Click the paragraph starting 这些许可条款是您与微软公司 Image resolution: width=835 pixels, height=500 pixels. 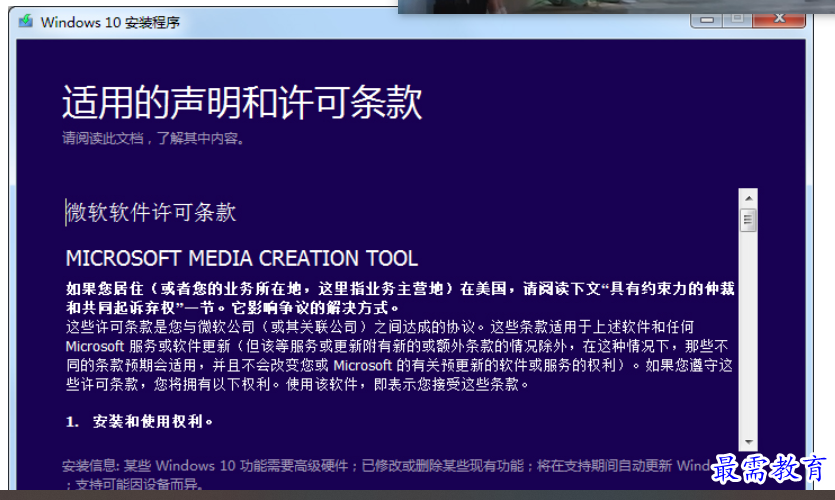point(399,355)
